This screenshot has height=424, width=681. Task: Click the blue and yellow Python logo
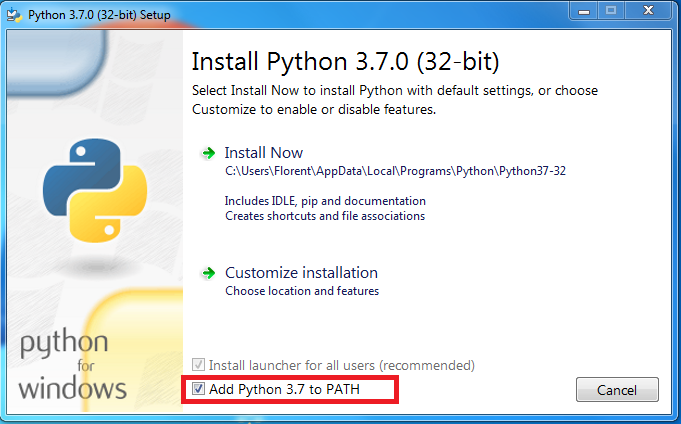(x=95, y=190)
